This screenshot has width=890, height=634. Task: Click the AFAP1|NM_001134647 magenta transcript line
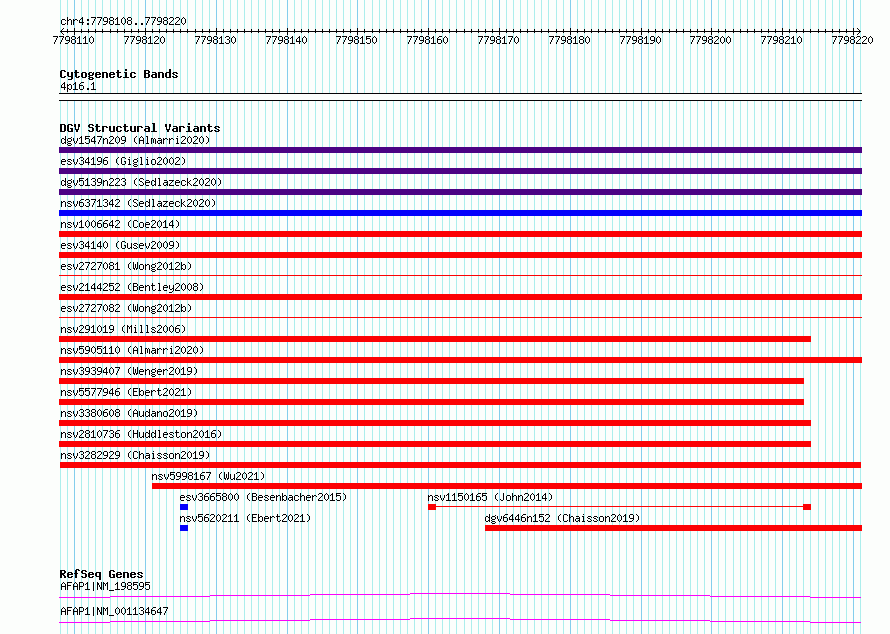pyautogui.click(x=460, y=620)
